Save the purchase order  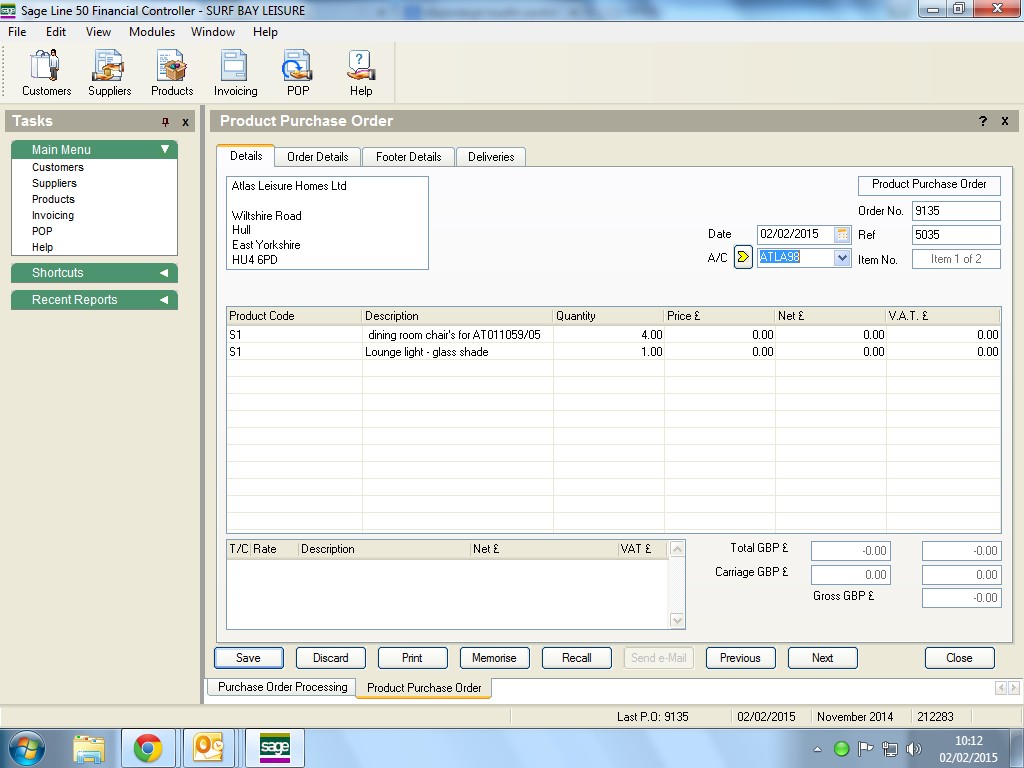click(x=248, y=658)
